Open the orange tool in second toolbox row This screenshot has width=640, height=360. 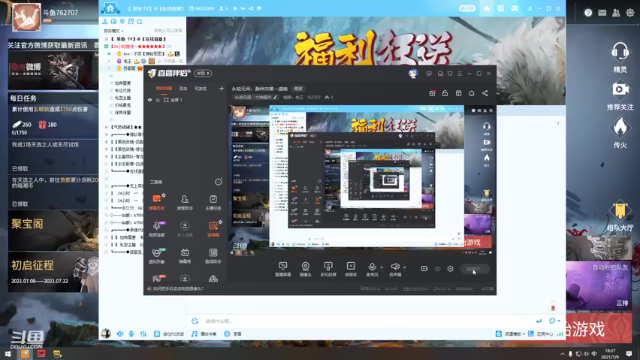(x=213, y=229)
